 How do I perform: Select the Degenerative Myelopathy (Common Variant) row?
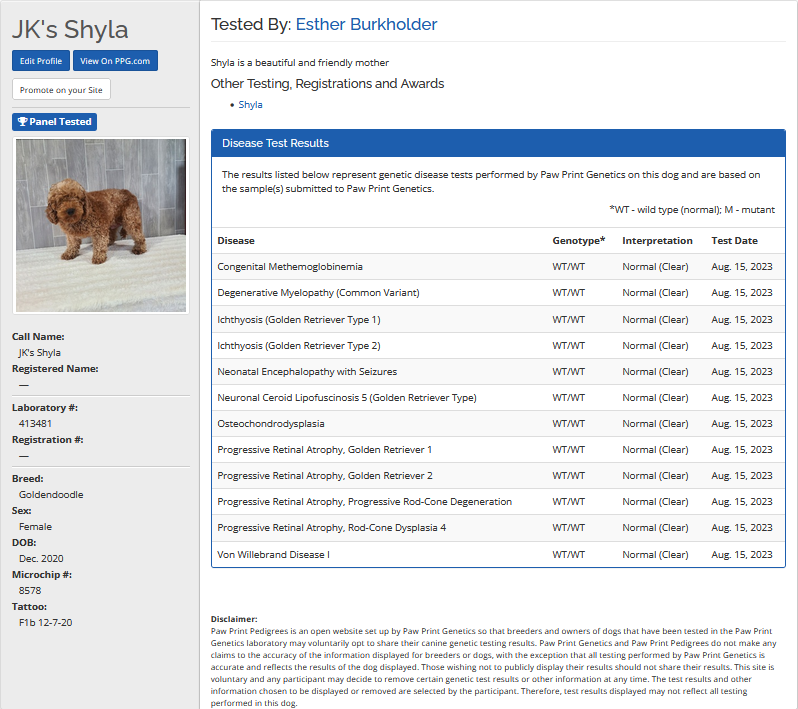pyautogui.click(x=318, y=293)
